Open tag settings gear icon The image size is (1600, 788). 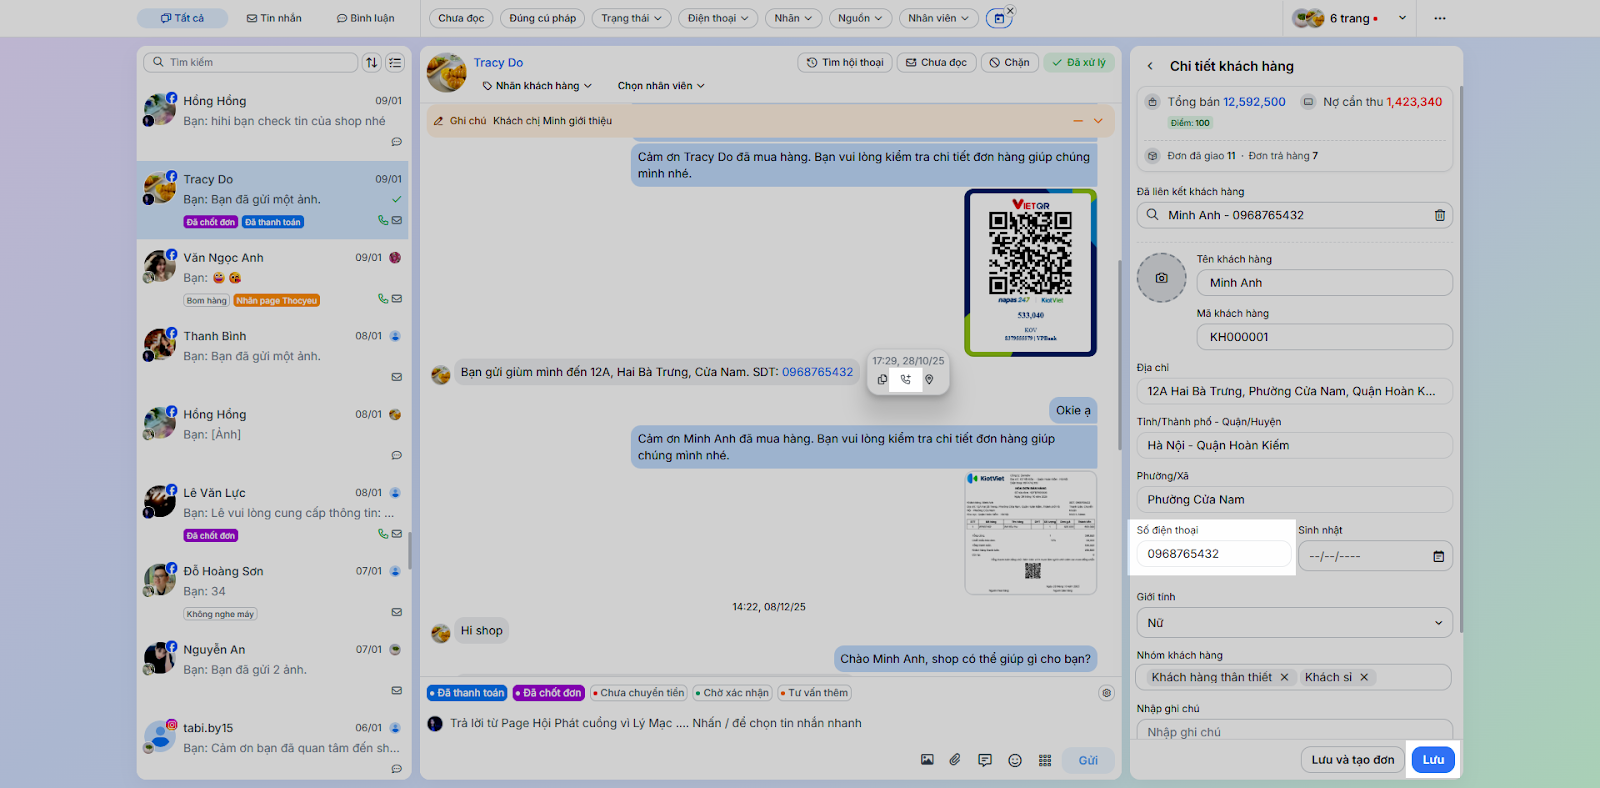[1106, 693]
